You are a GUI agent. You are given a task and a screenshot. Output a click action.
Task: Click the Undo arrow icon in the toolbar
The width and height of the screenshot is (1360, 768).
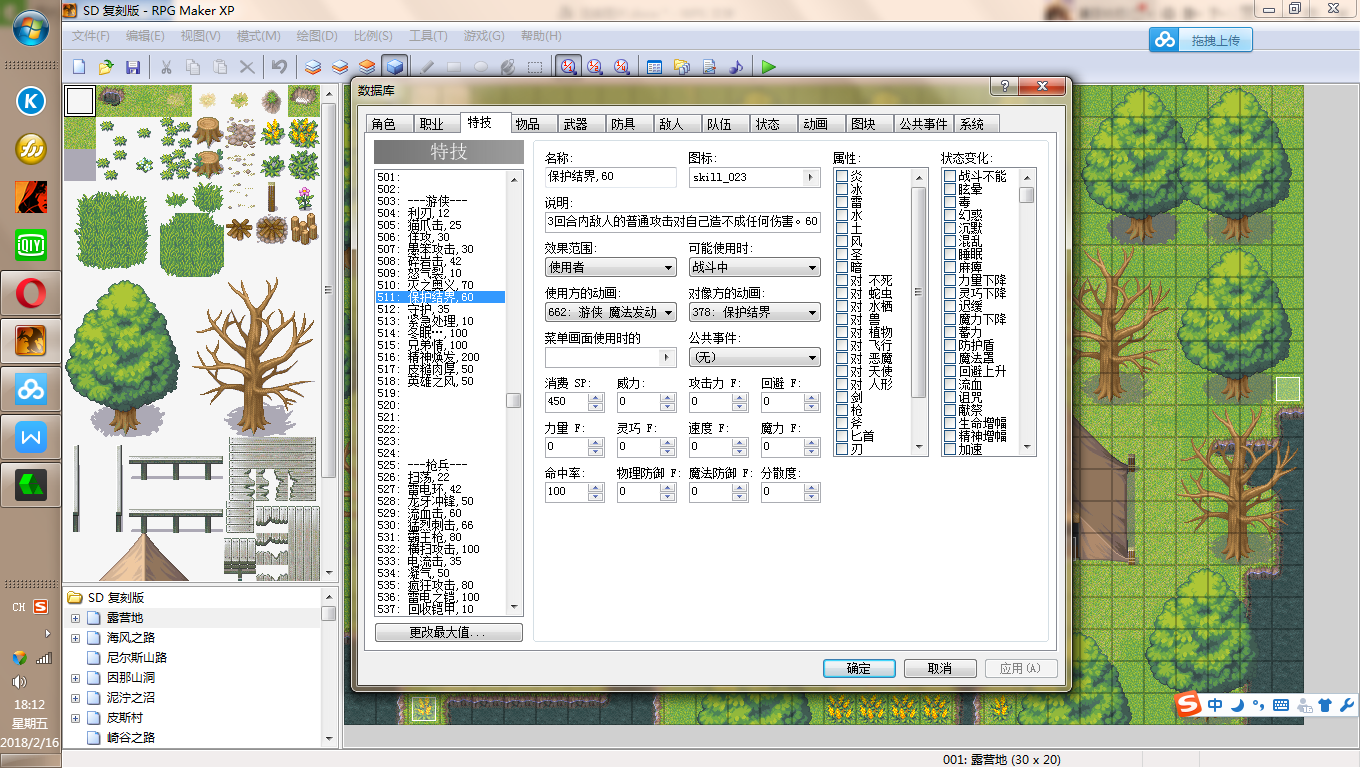[280, 67]
